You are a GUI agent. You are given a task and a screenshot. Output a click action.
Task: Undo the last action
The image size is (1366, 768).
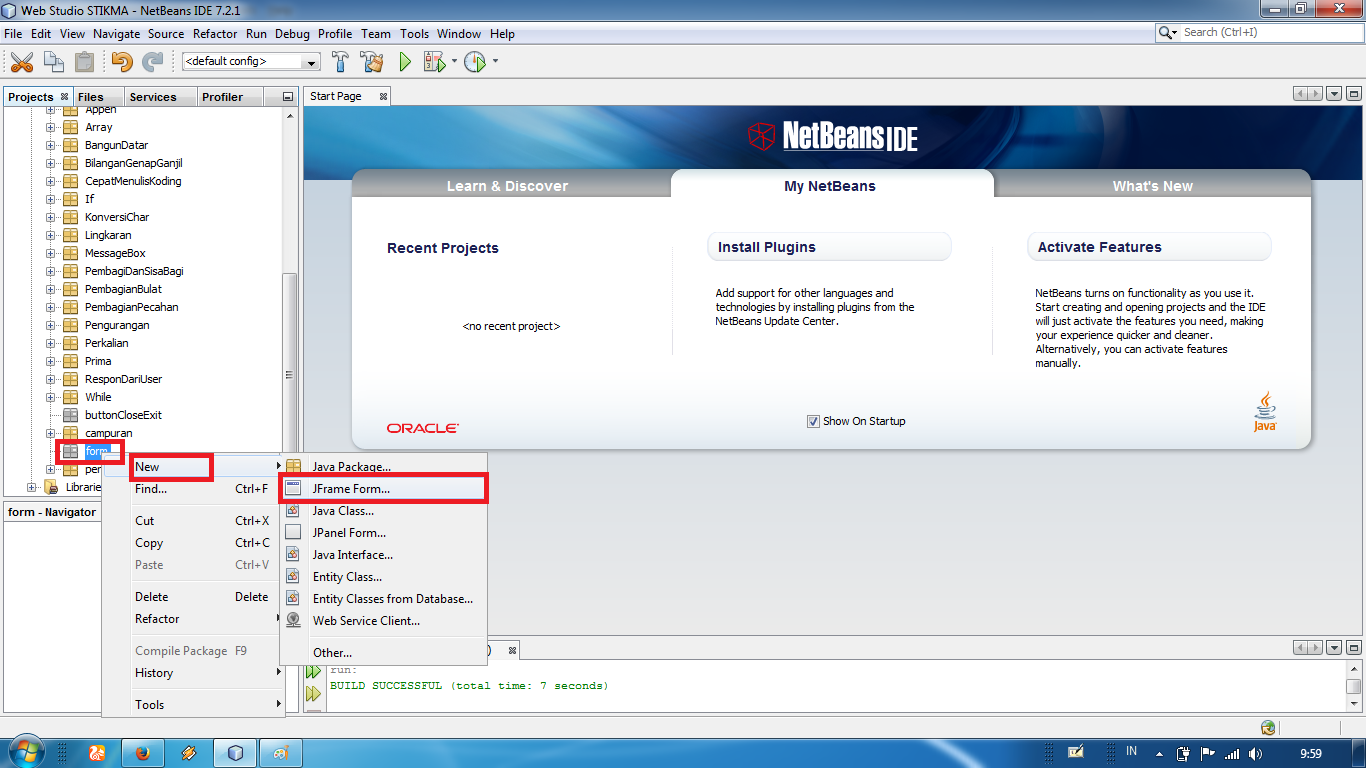(121, 61)
